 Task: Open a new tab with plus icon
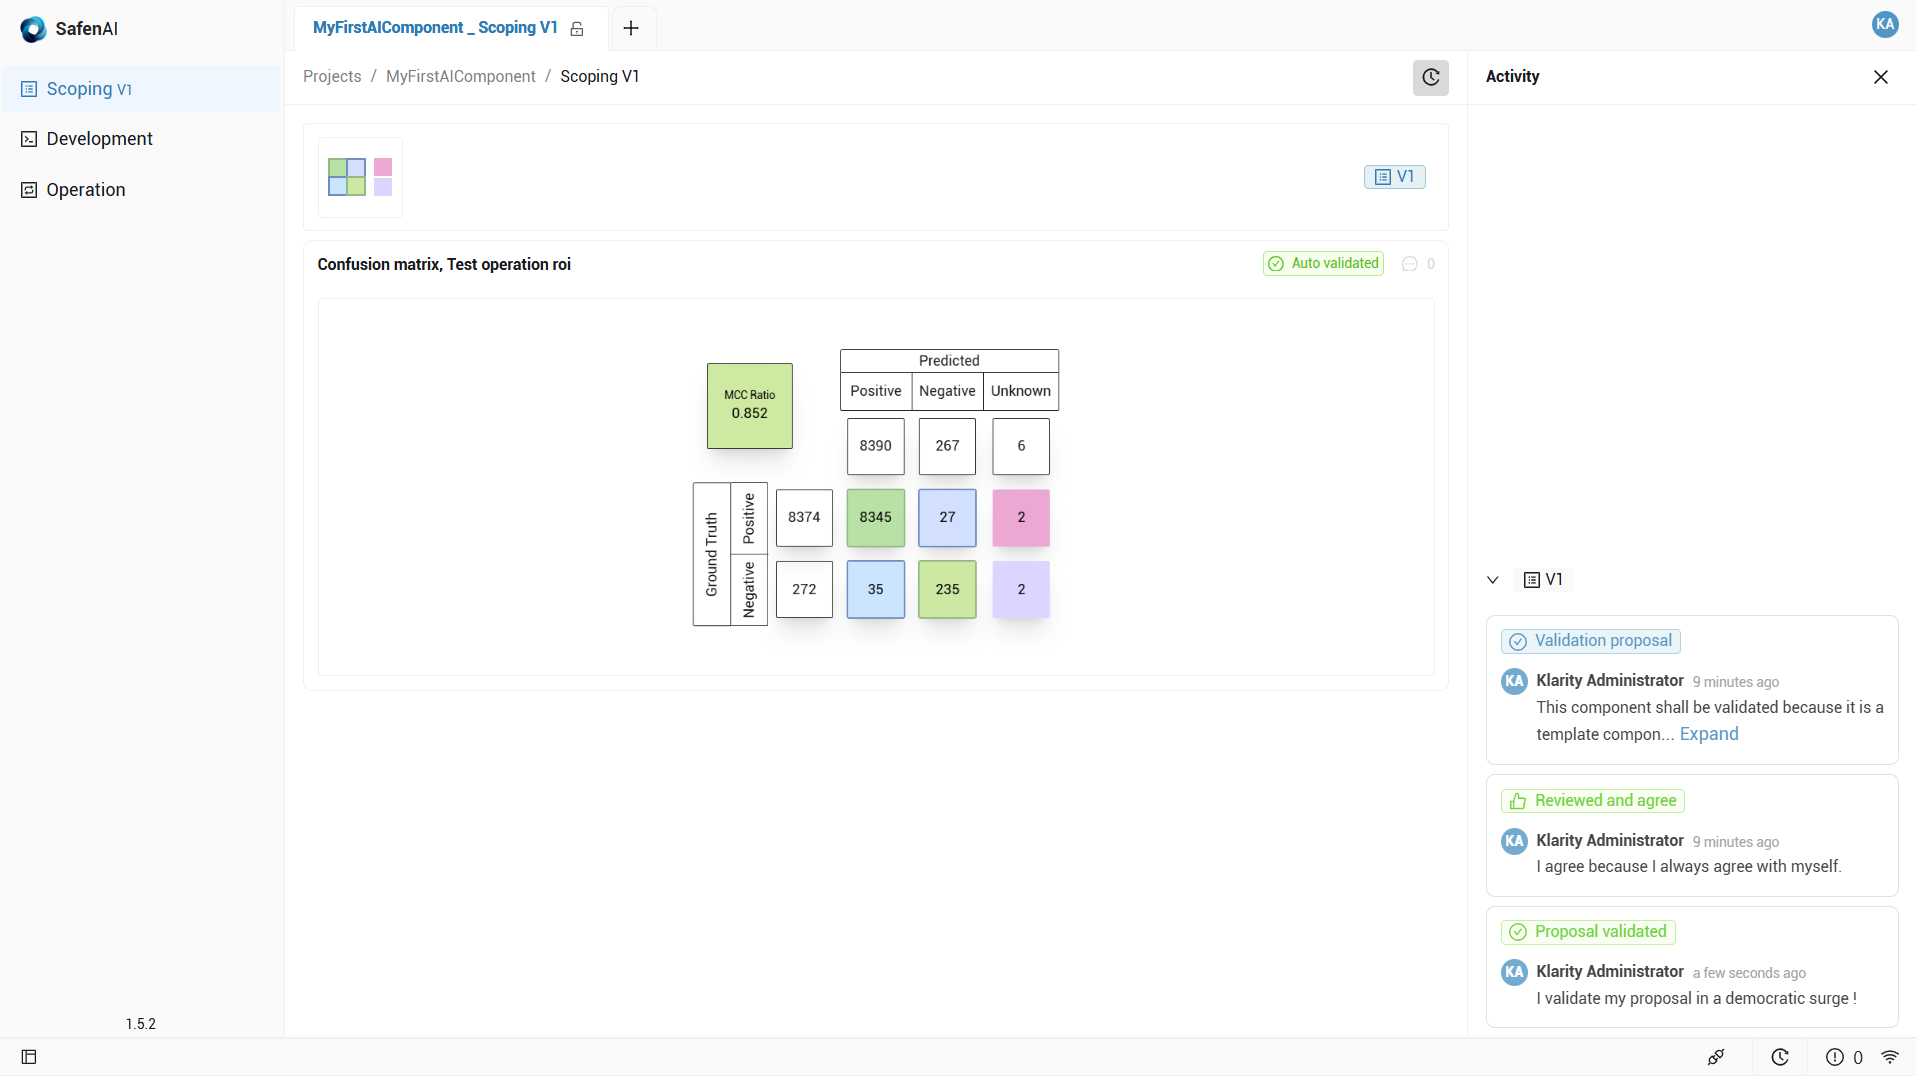[631, 28]
